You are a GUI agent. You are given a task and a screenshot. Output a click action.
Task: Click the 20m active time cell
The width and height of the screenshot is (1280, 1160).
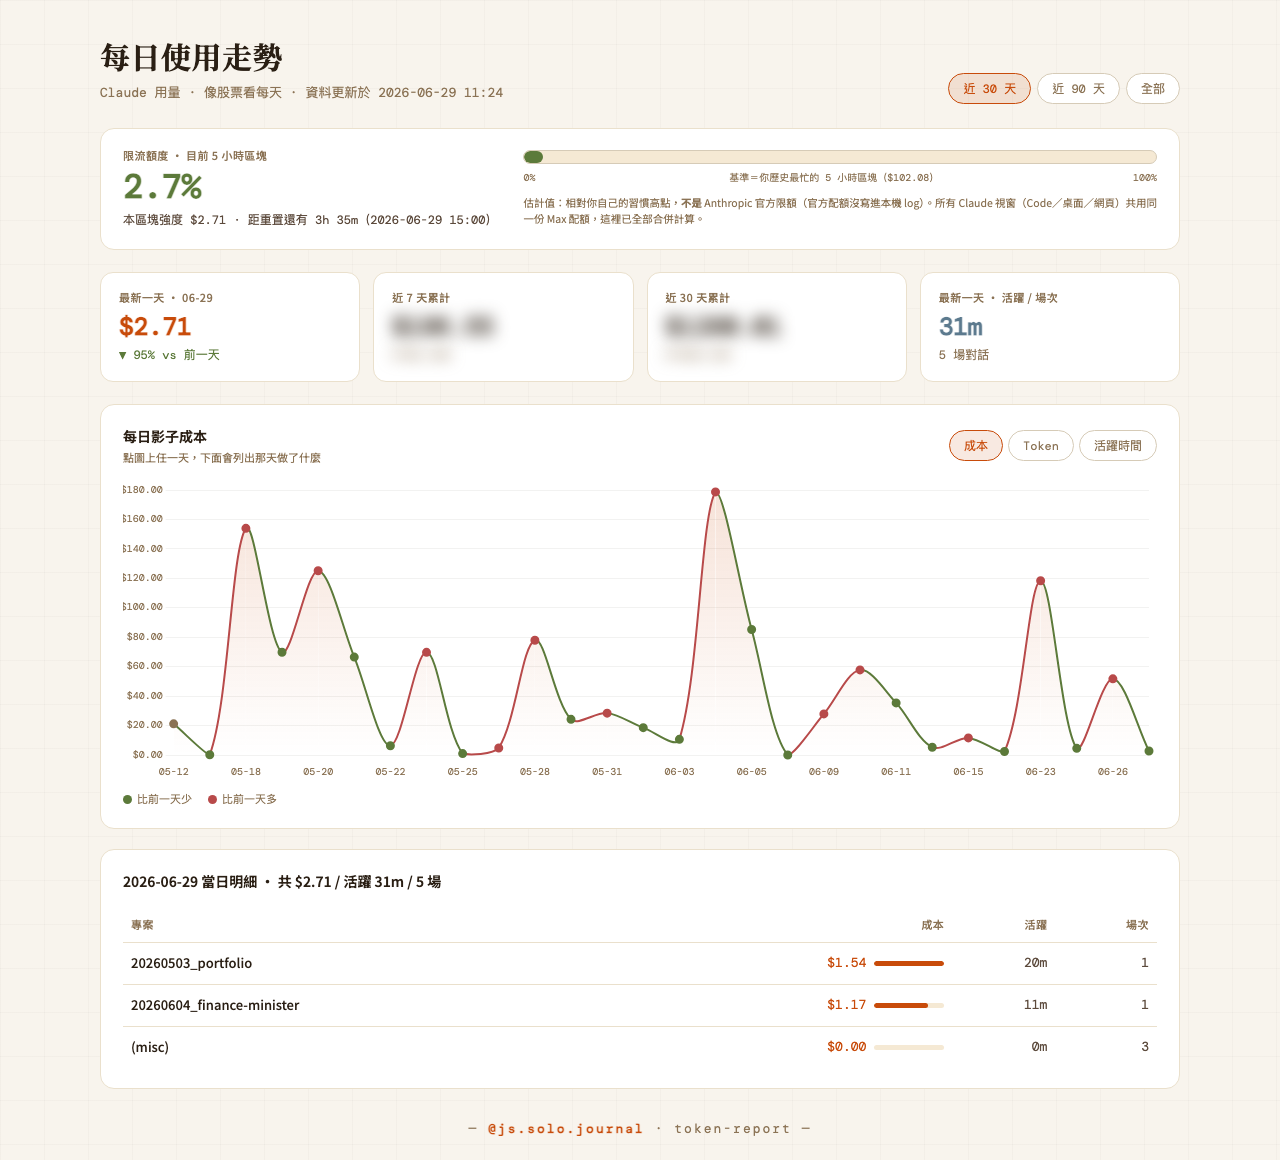tap(1036, 963)
